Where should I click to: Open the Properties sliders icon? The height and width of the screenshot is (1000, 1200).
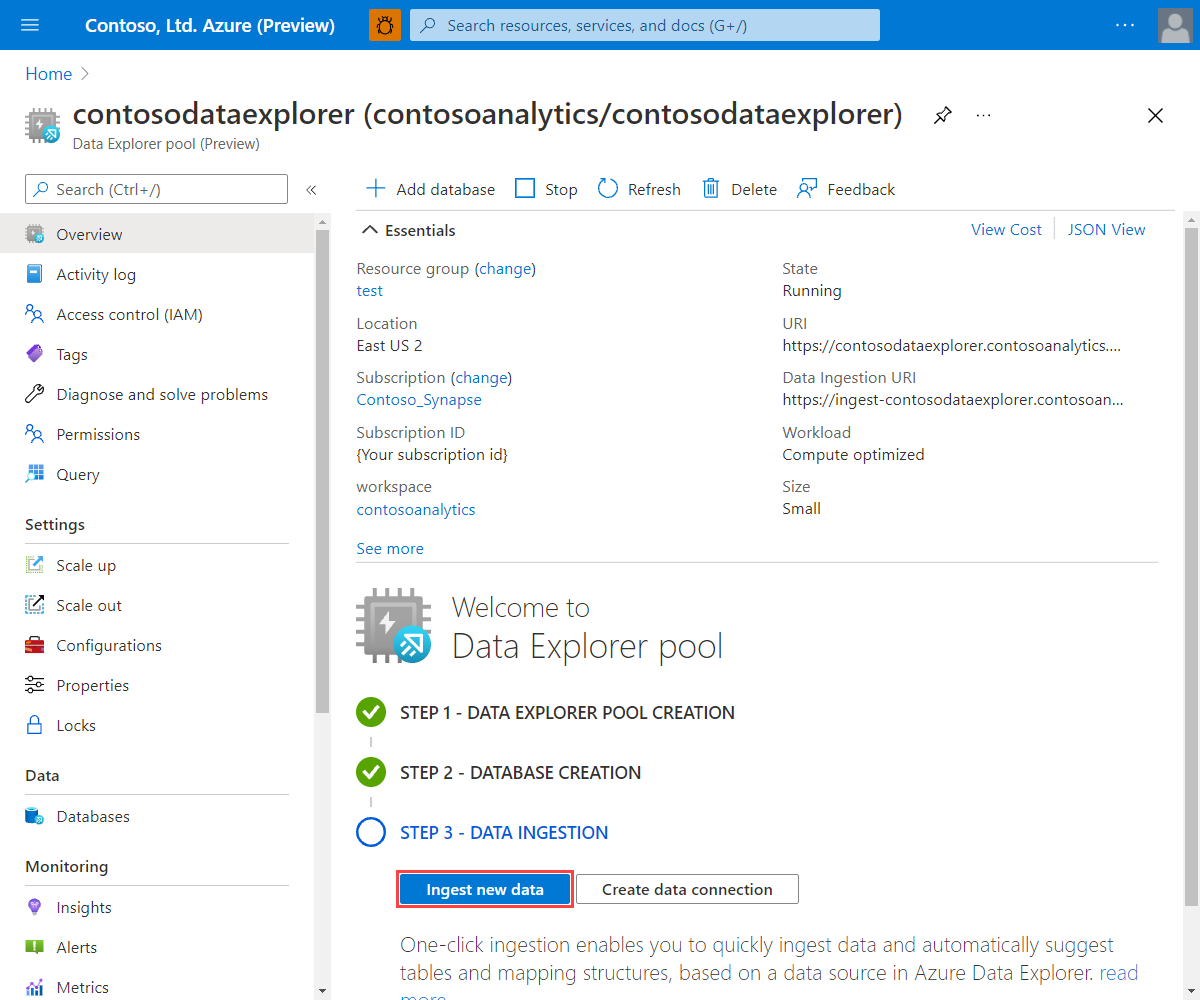(35, 685)
